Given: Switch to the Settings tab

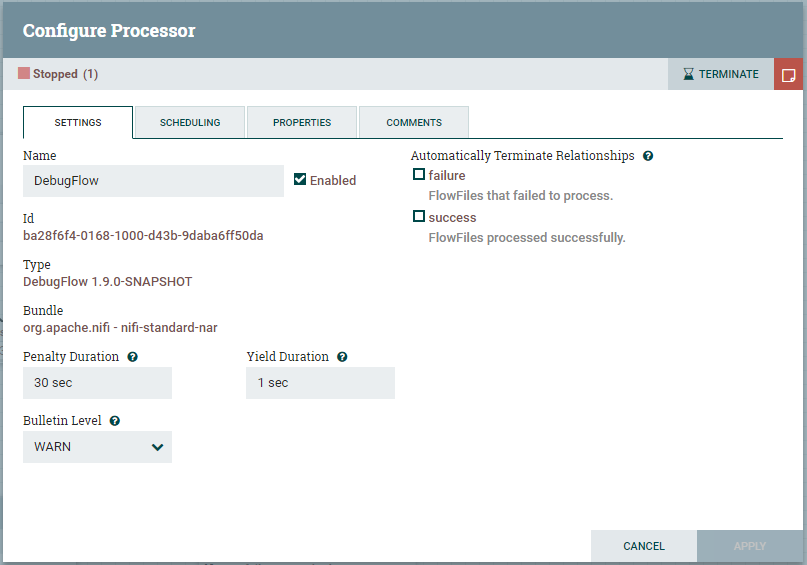Looking at the screenshot, I should [x=78, y=122].
